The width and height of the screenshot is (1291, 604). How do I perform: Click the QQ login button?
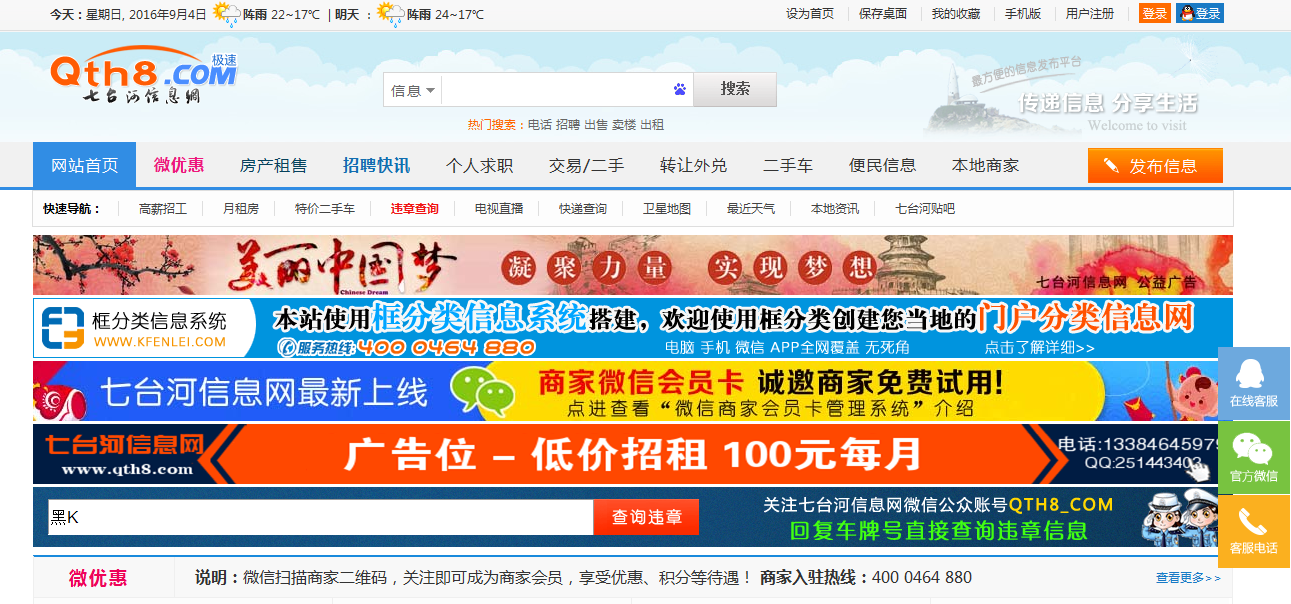[x=1200, y=14]
